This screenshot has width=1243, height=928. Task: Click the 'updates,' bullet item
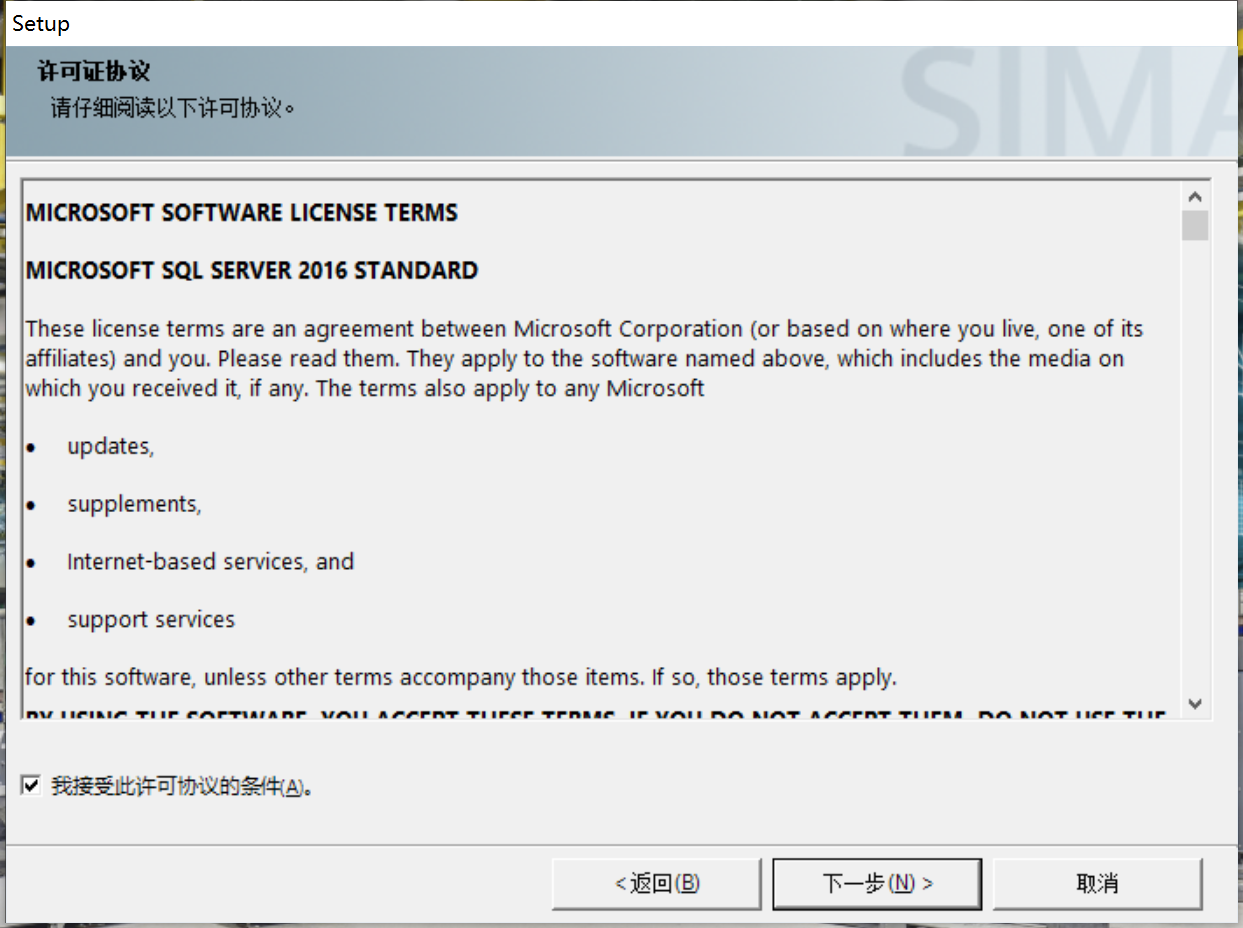[x=111, y=447]
